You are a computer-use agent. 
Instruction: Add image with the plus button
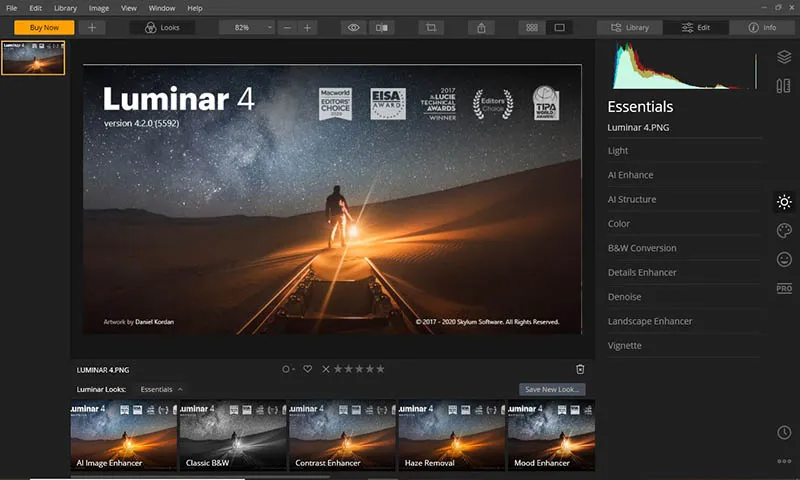point(92,28)
